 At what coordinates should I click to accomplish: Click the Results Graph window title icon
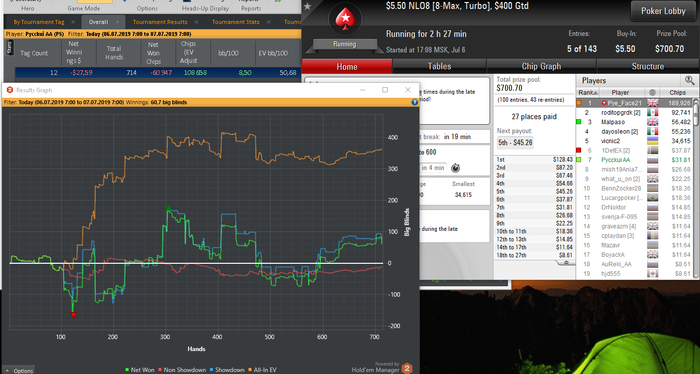tap(9, 90)
